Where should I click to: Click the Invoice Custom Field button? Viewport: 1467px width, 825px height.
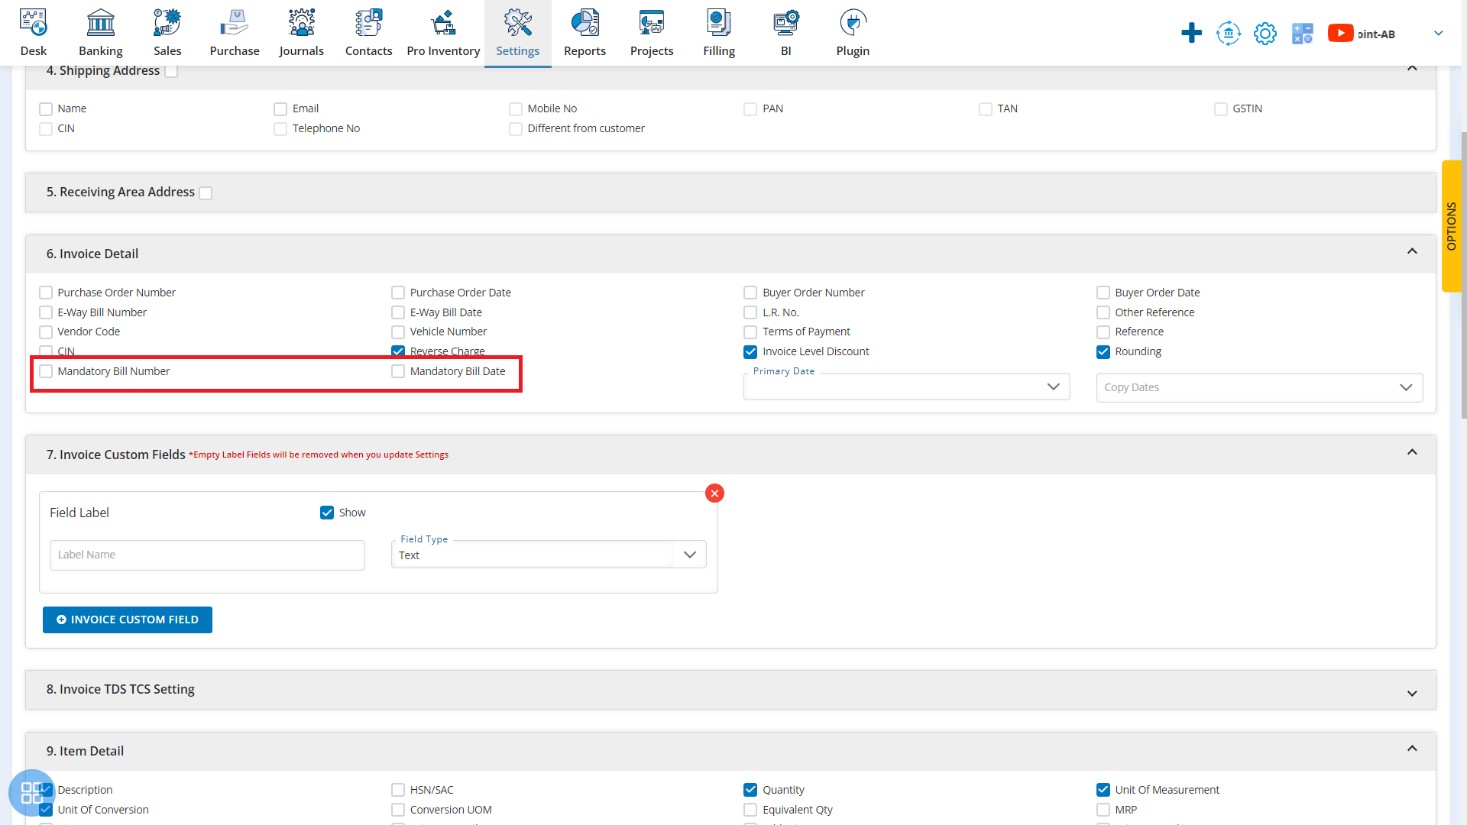(127, 620)
